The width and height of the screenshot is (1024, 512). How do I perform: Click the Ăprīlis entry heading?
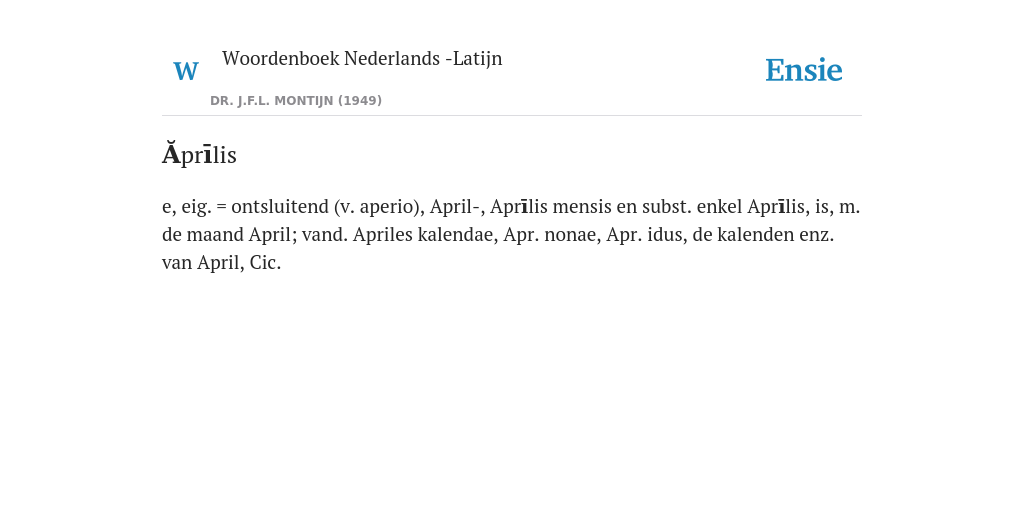pyautogui.click(x=199, y=155)
